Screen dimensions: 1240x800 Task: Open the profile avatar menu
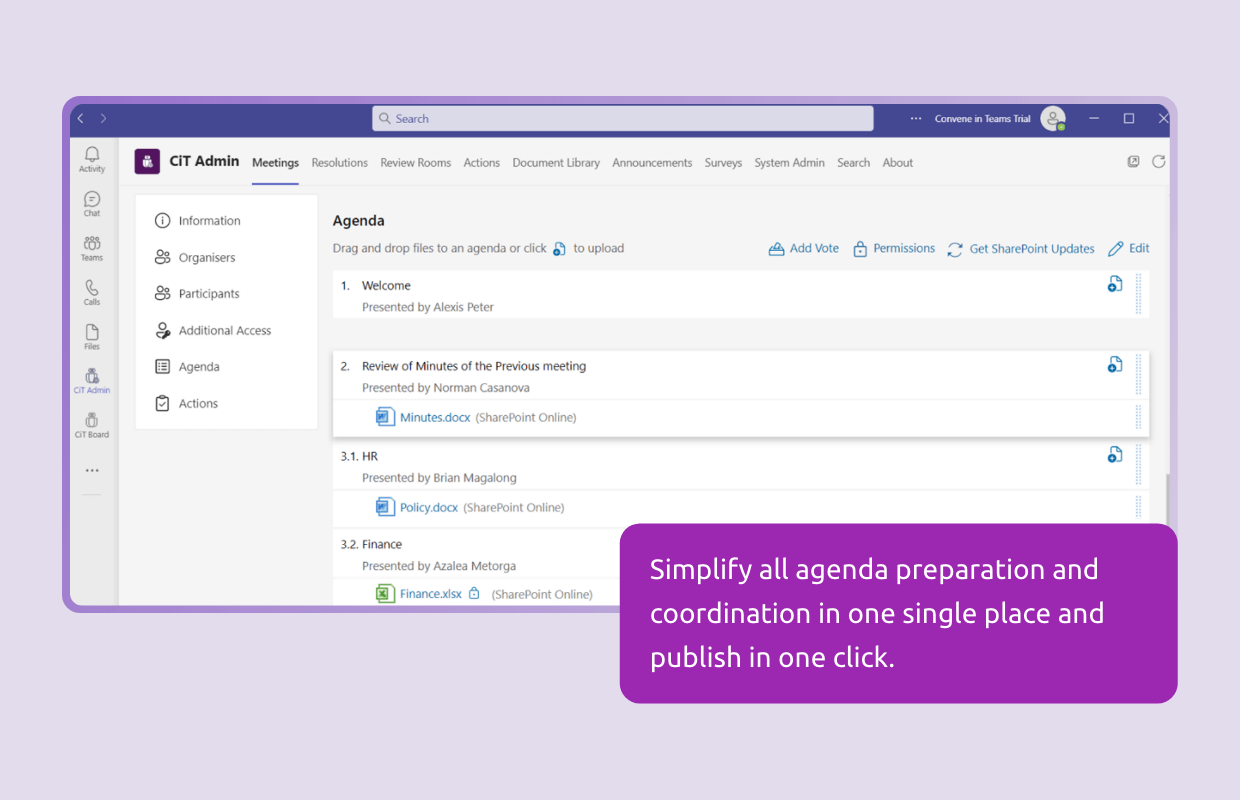point(1052,119)
